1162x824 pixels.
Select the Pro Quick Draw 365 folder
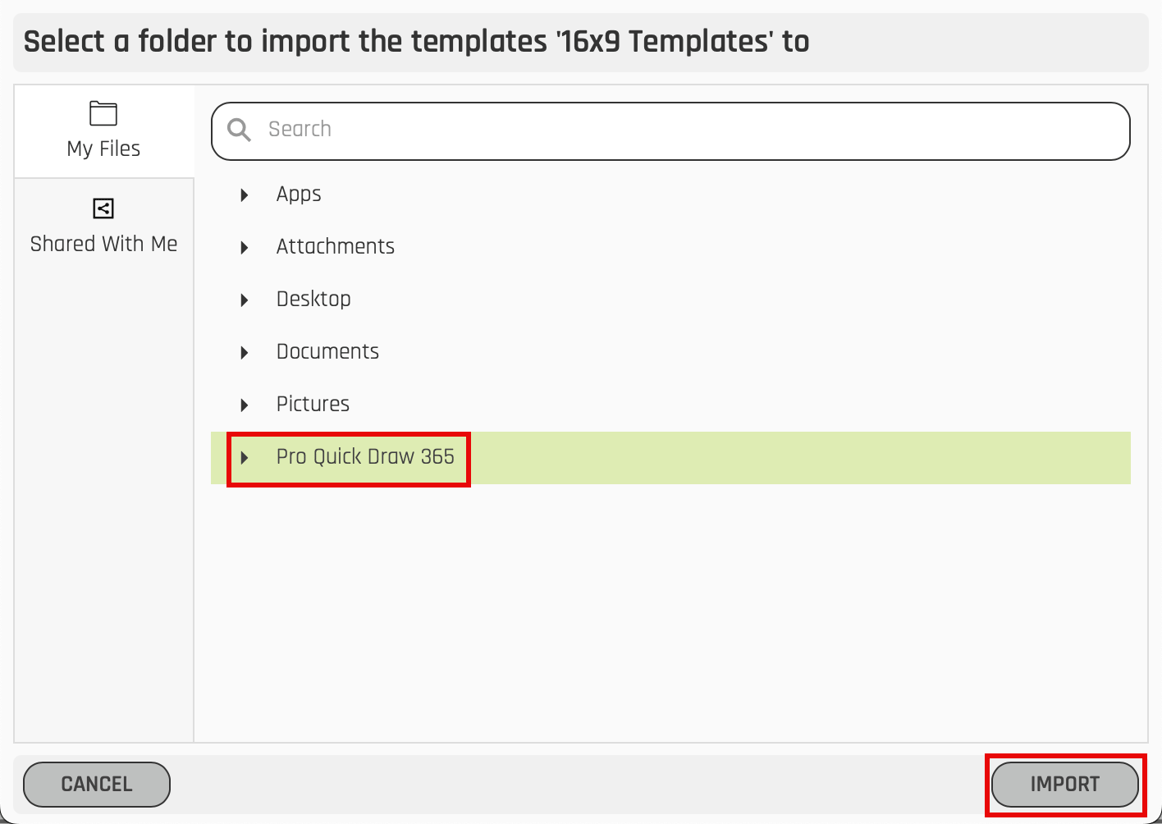coord(365,457)
